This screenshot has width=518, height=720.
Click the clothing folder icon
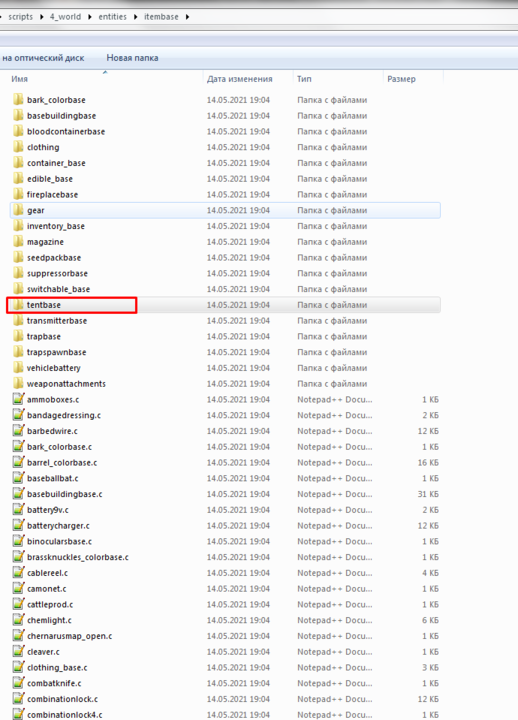tap(18, 147)
